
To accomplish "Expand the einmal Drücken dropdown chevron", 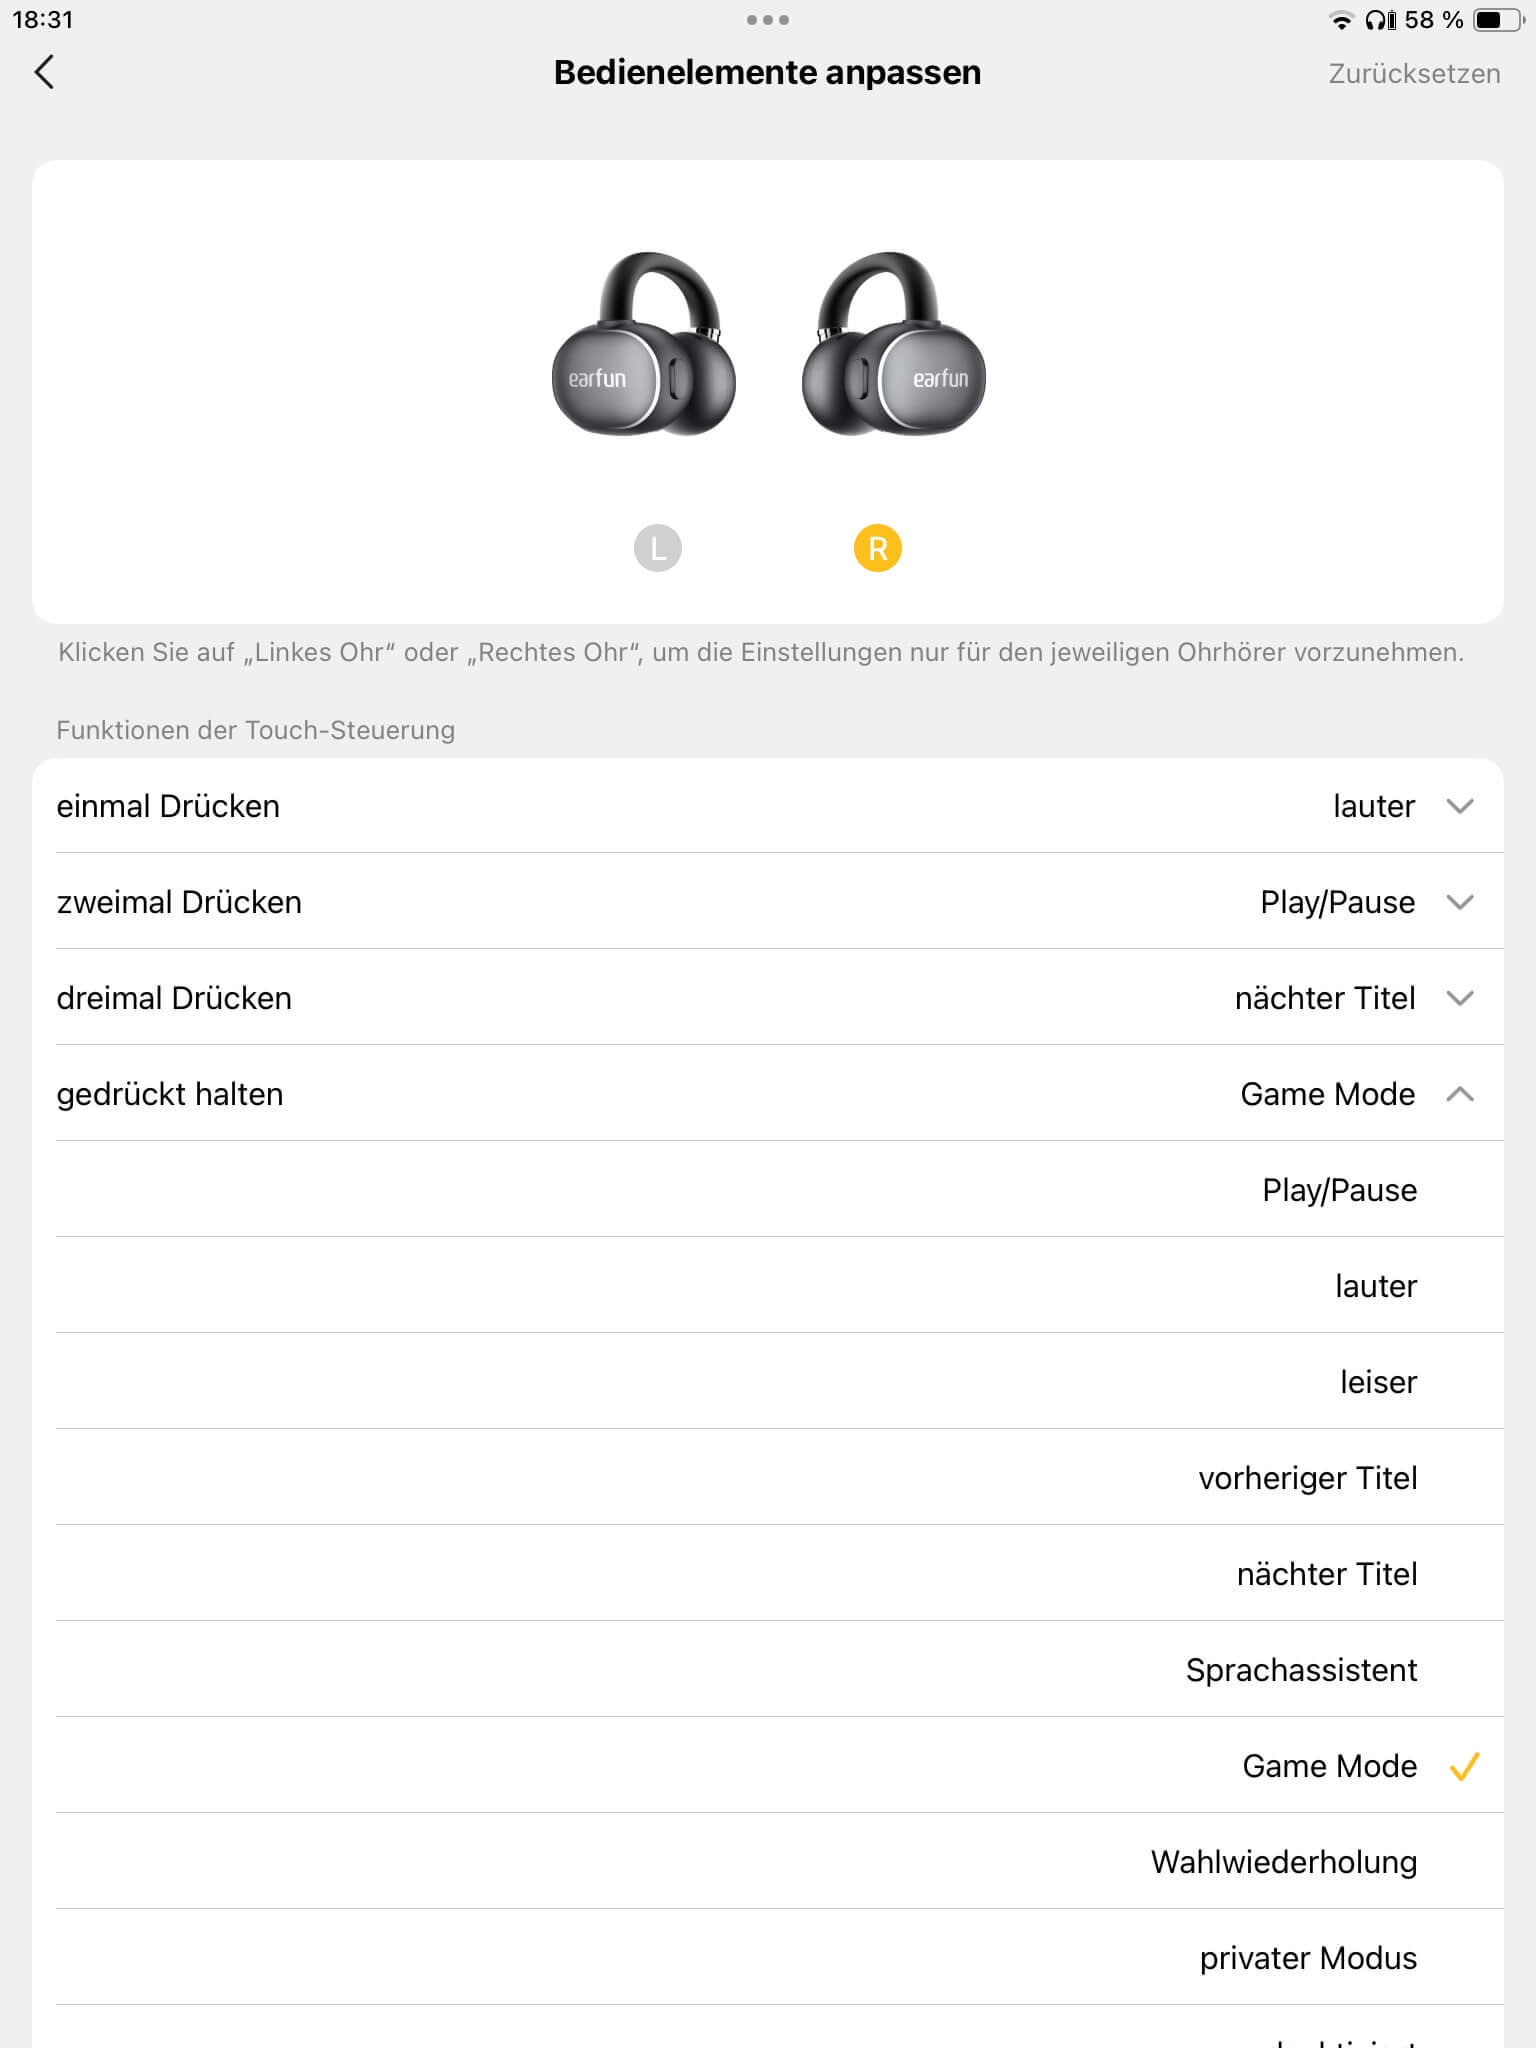I will click(1460, 806).
